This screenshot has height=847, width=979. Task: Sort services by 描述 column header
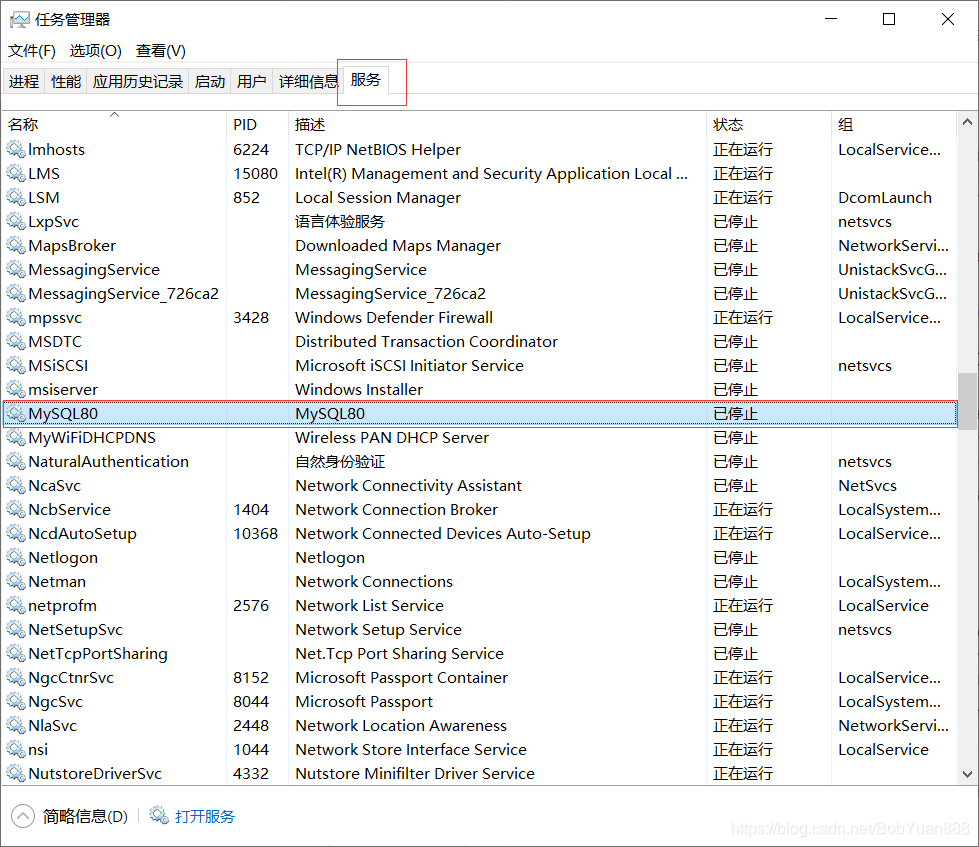pos(498,124)
